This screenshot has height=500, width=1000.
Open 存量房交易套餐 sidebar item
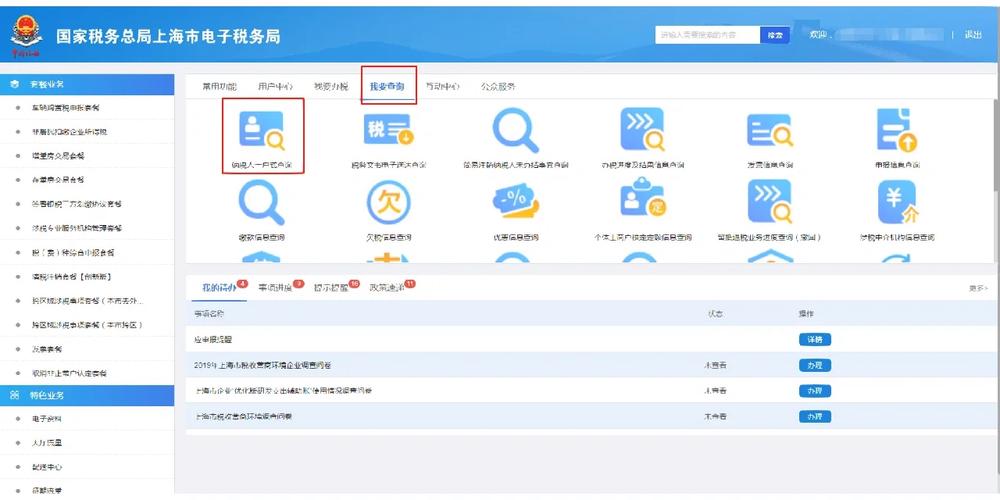point(58,180)
